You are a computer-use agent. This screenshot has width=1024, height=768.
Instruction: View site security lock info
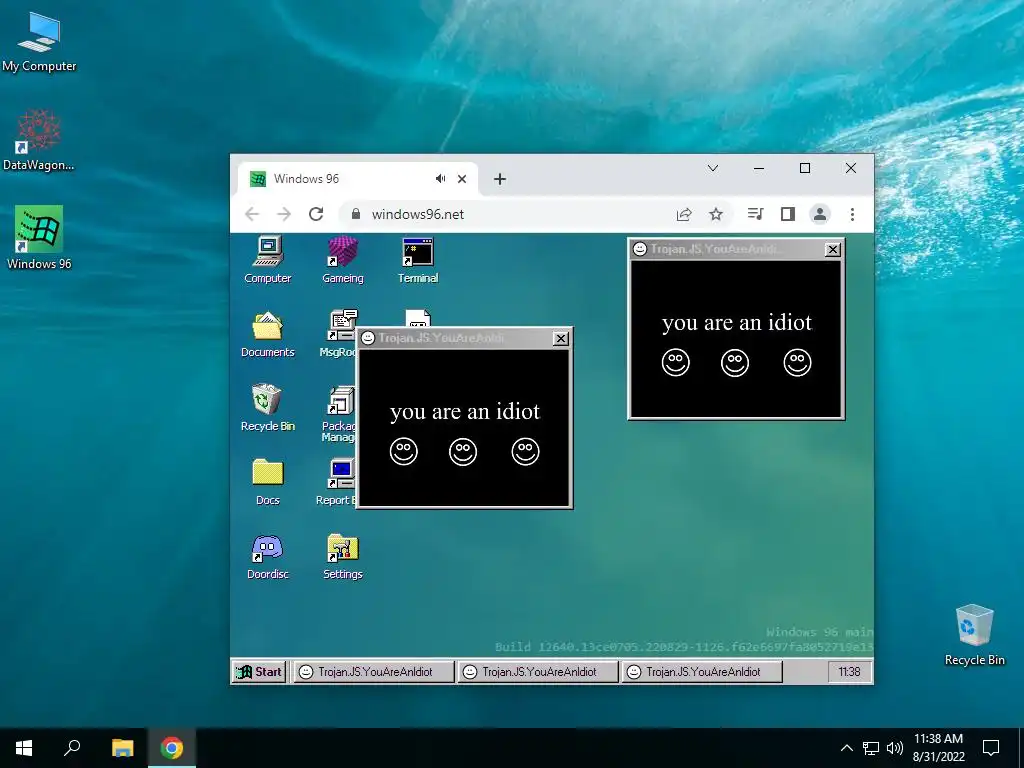(356, 214)
